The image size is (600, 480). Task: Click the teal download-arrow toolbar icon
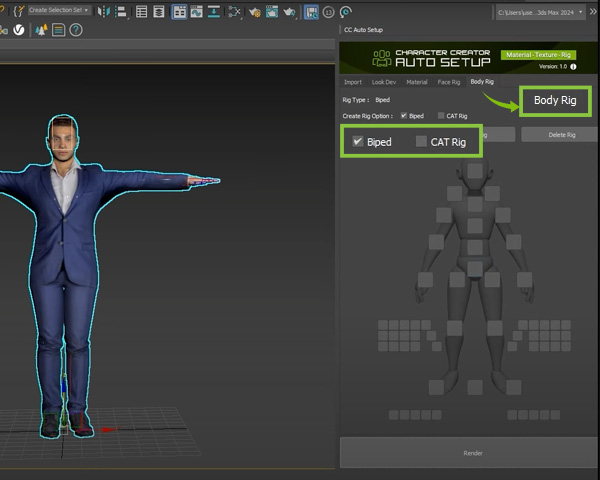[x=214, y=12]
